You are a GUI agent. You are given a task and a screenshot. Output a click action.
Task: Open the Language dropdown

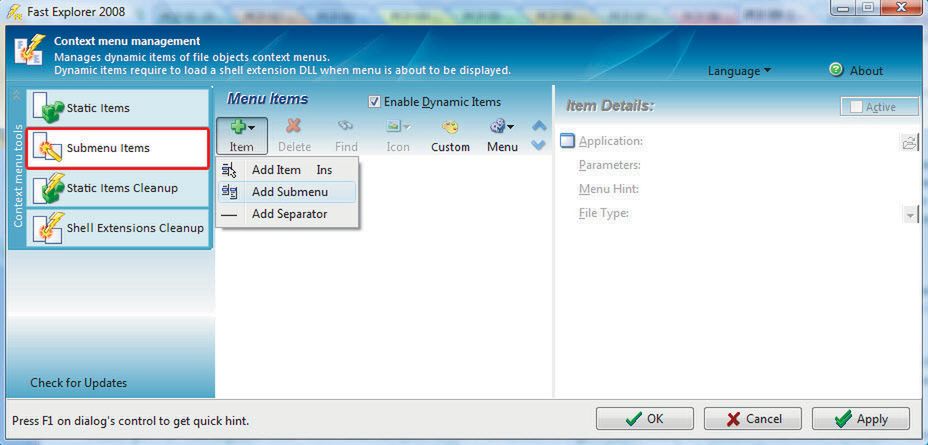739,71
